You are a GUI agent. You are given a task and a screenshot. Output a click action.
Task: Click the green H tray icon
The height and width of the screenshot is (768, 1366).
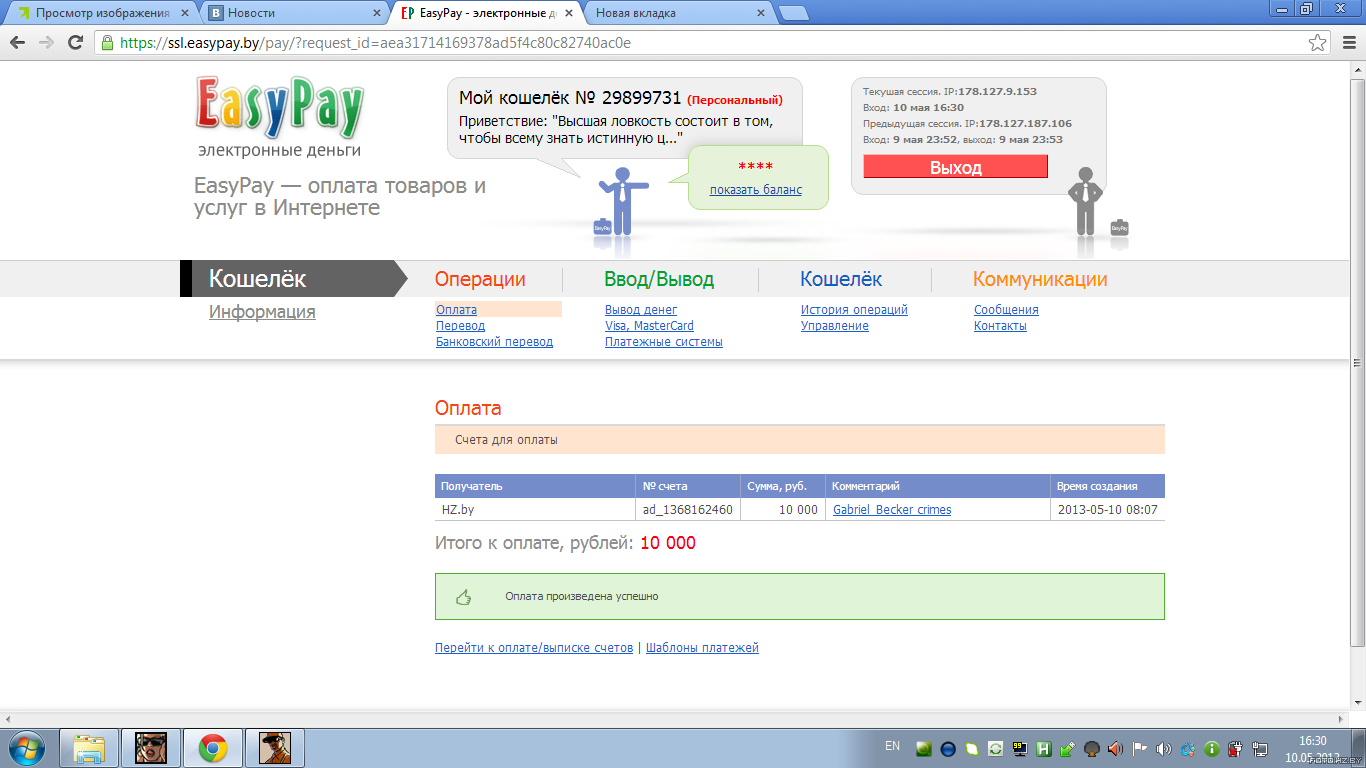(1043, 748)
